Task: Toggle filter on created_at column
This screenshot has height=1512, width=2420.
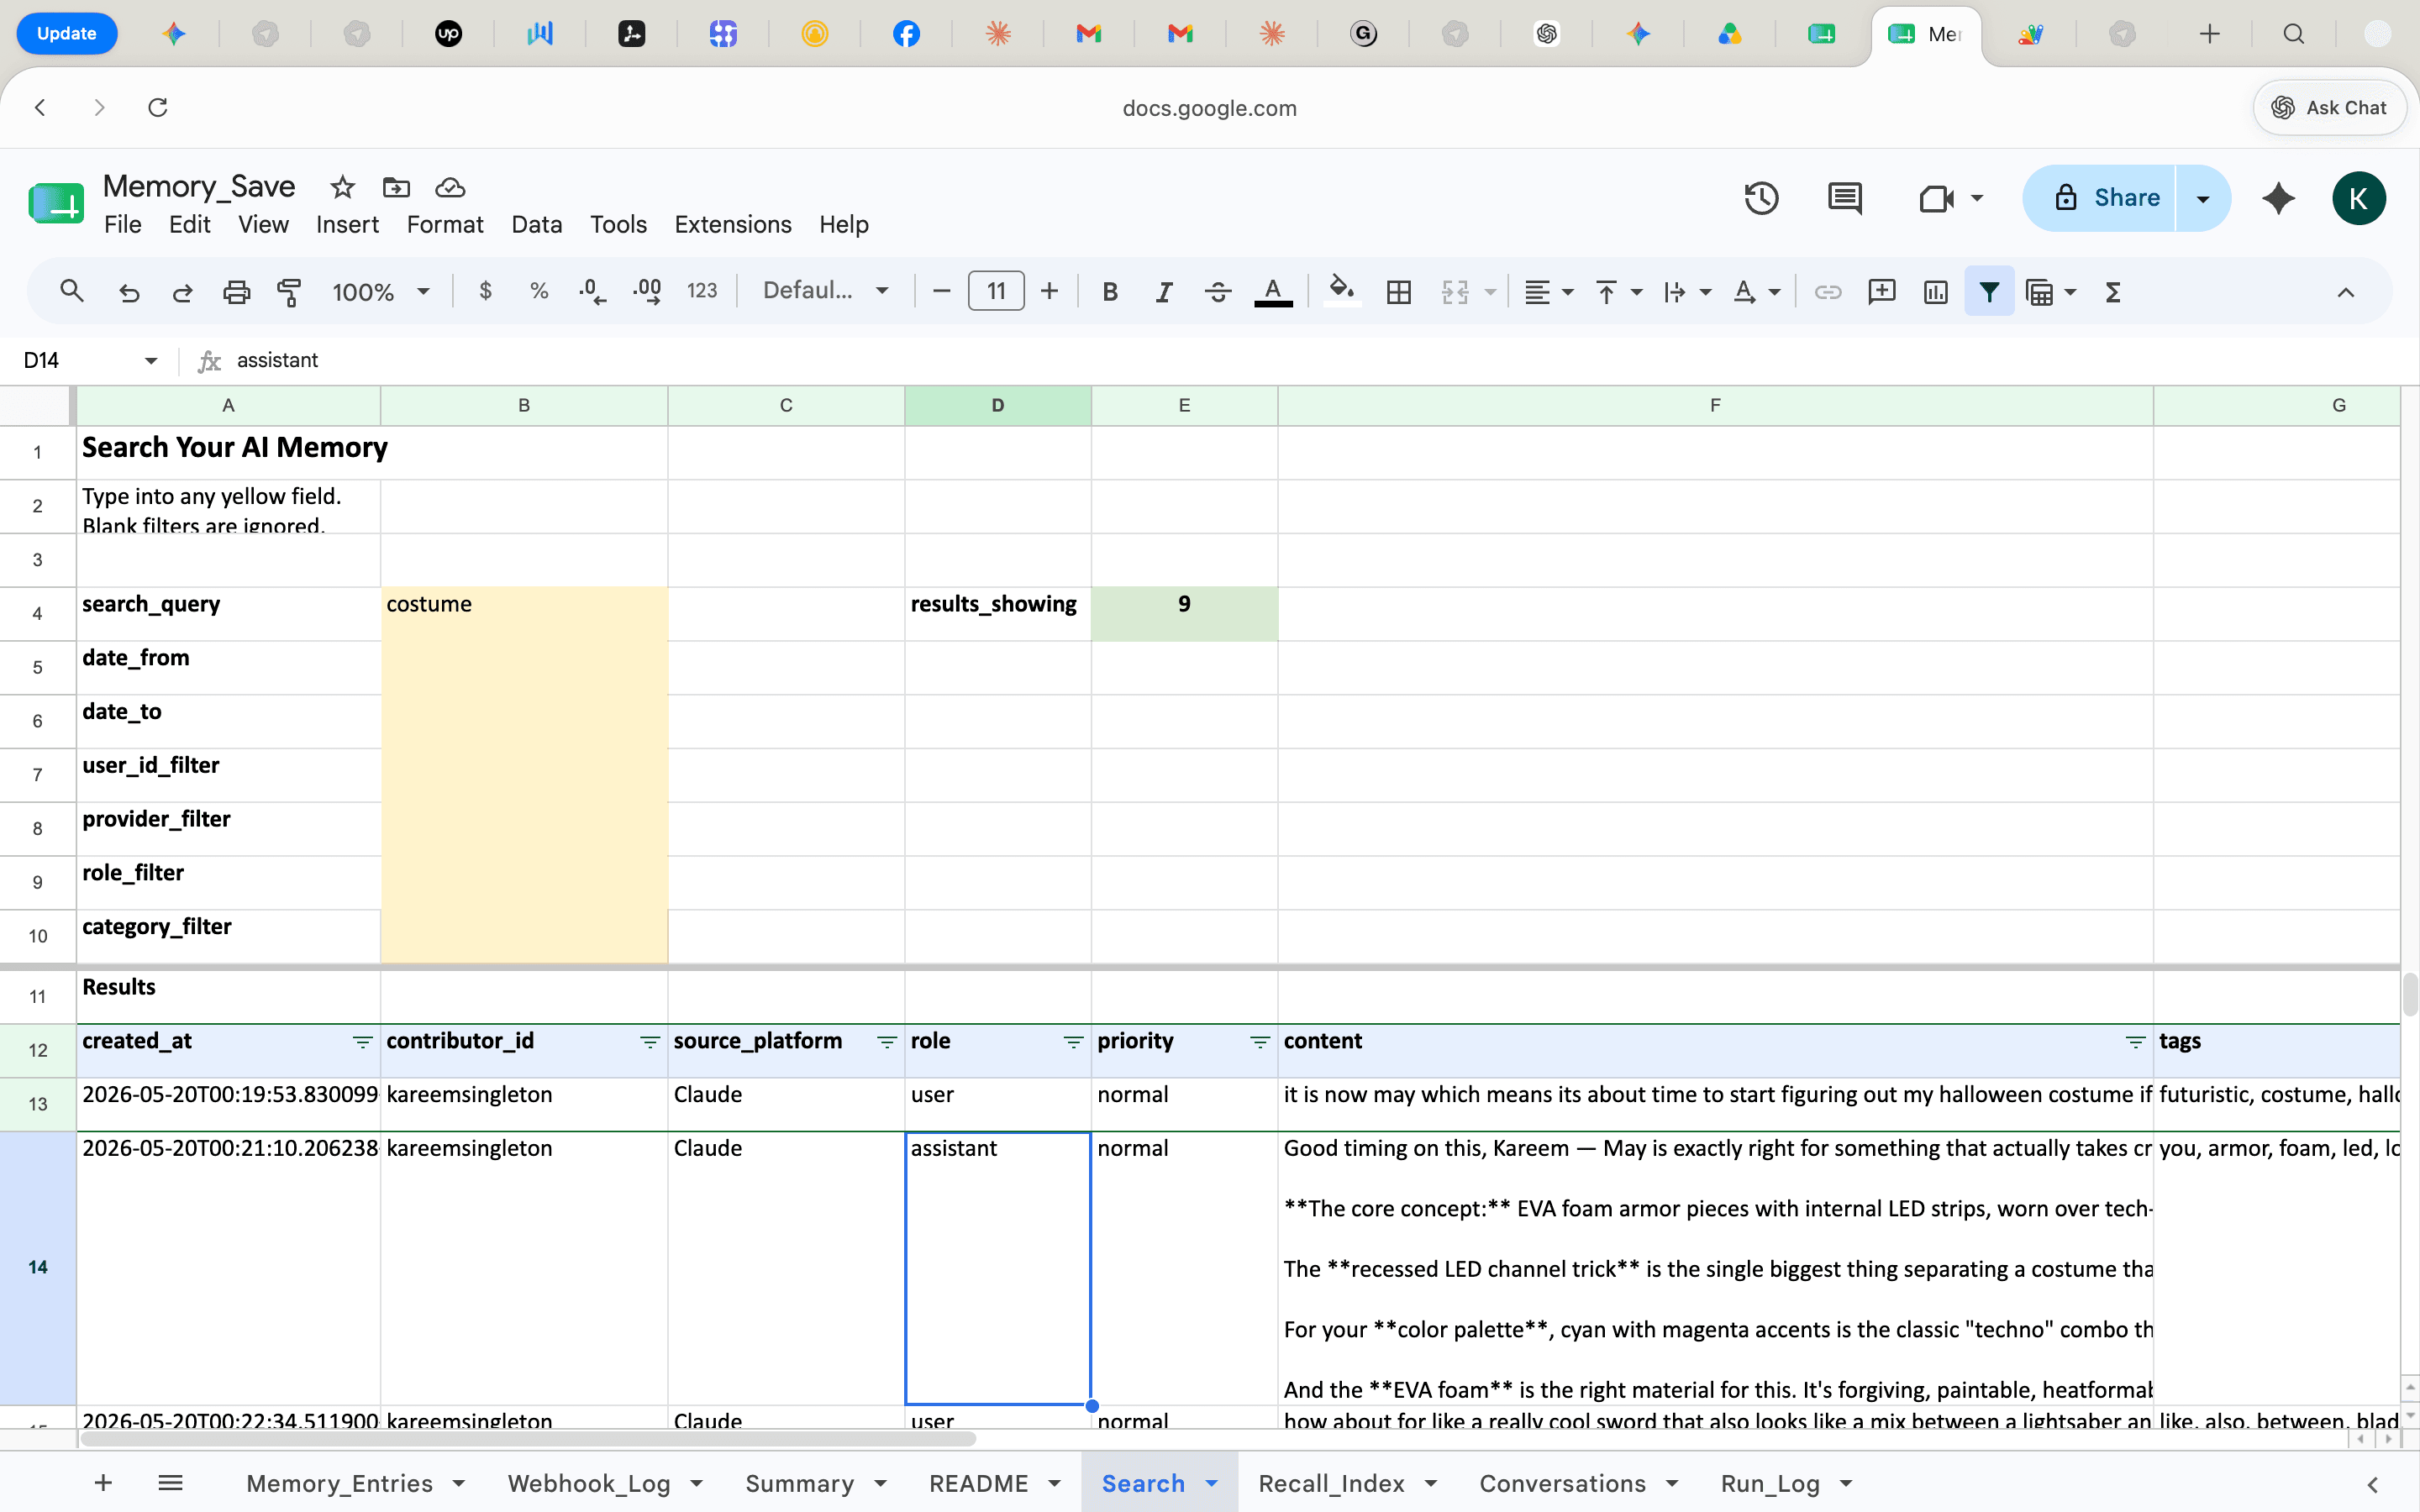Action: 363,1042
